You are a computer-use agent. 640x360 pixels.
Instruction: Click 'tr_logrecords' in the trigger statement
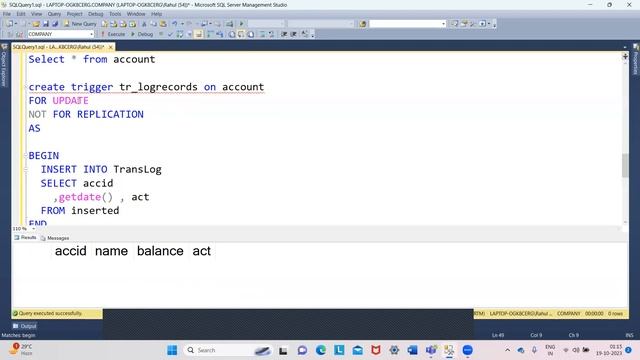coord(158,87)
